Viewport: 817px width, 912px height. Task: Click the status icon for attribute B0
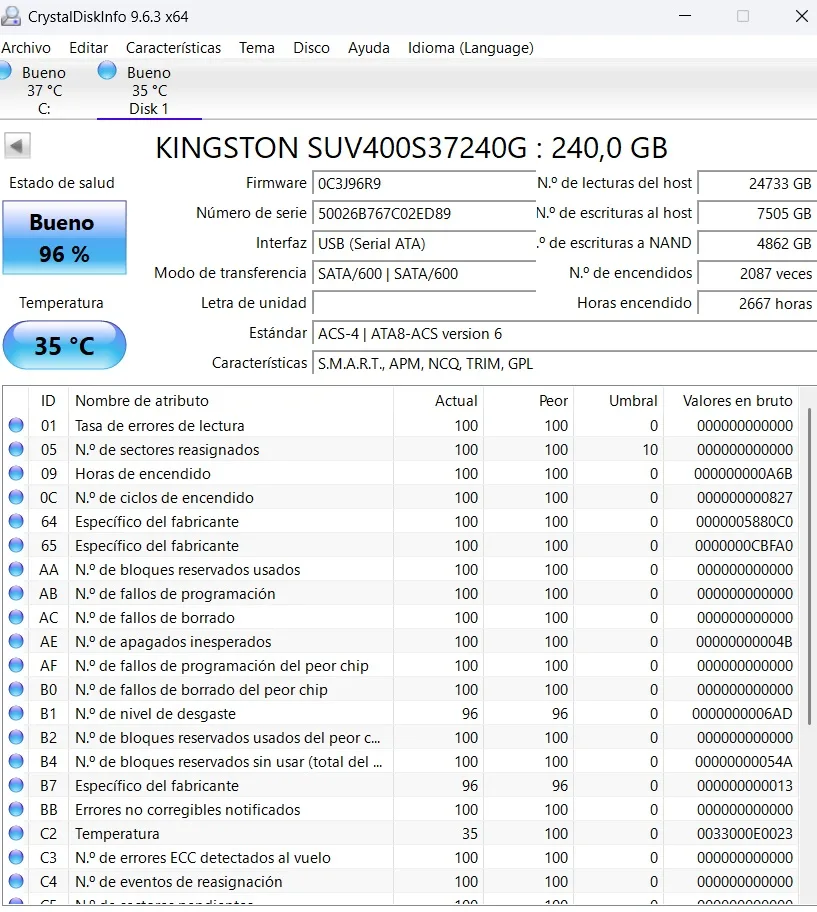[x=16, y=689]
